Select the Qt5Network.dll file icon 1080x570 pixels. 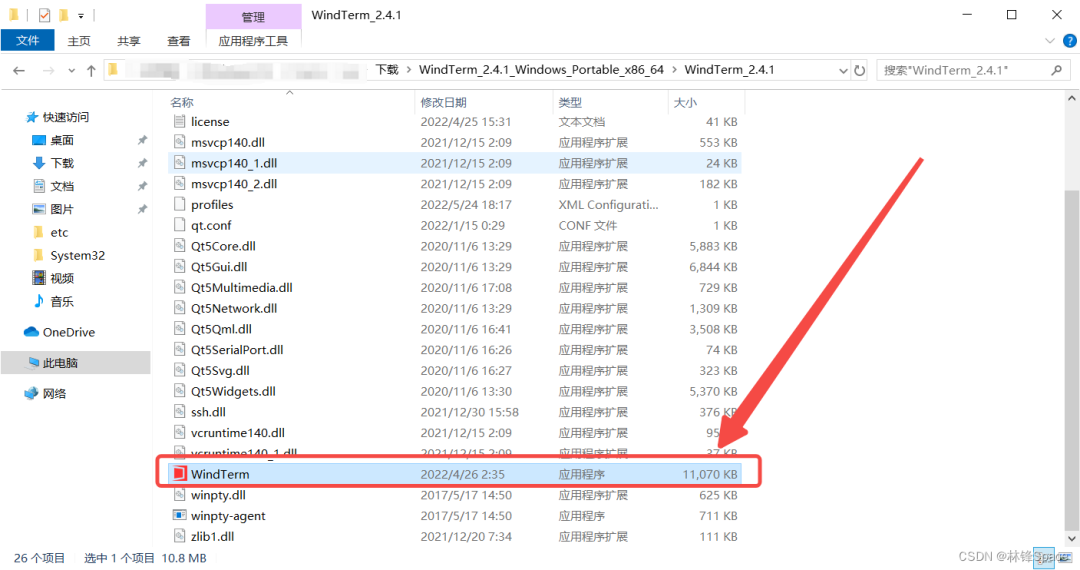click(x=179, y=308)
